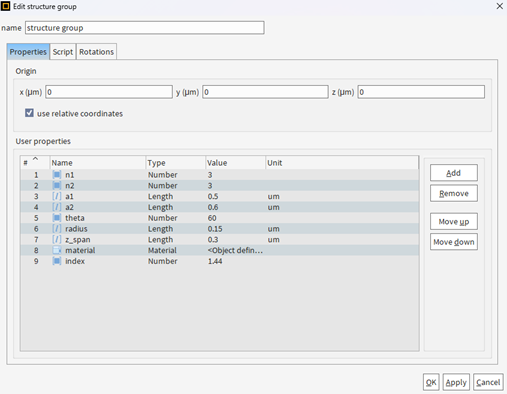Click the Move up button
Image resolution: width=507 pixels, height=394 pixels.
tap(454, 221)
